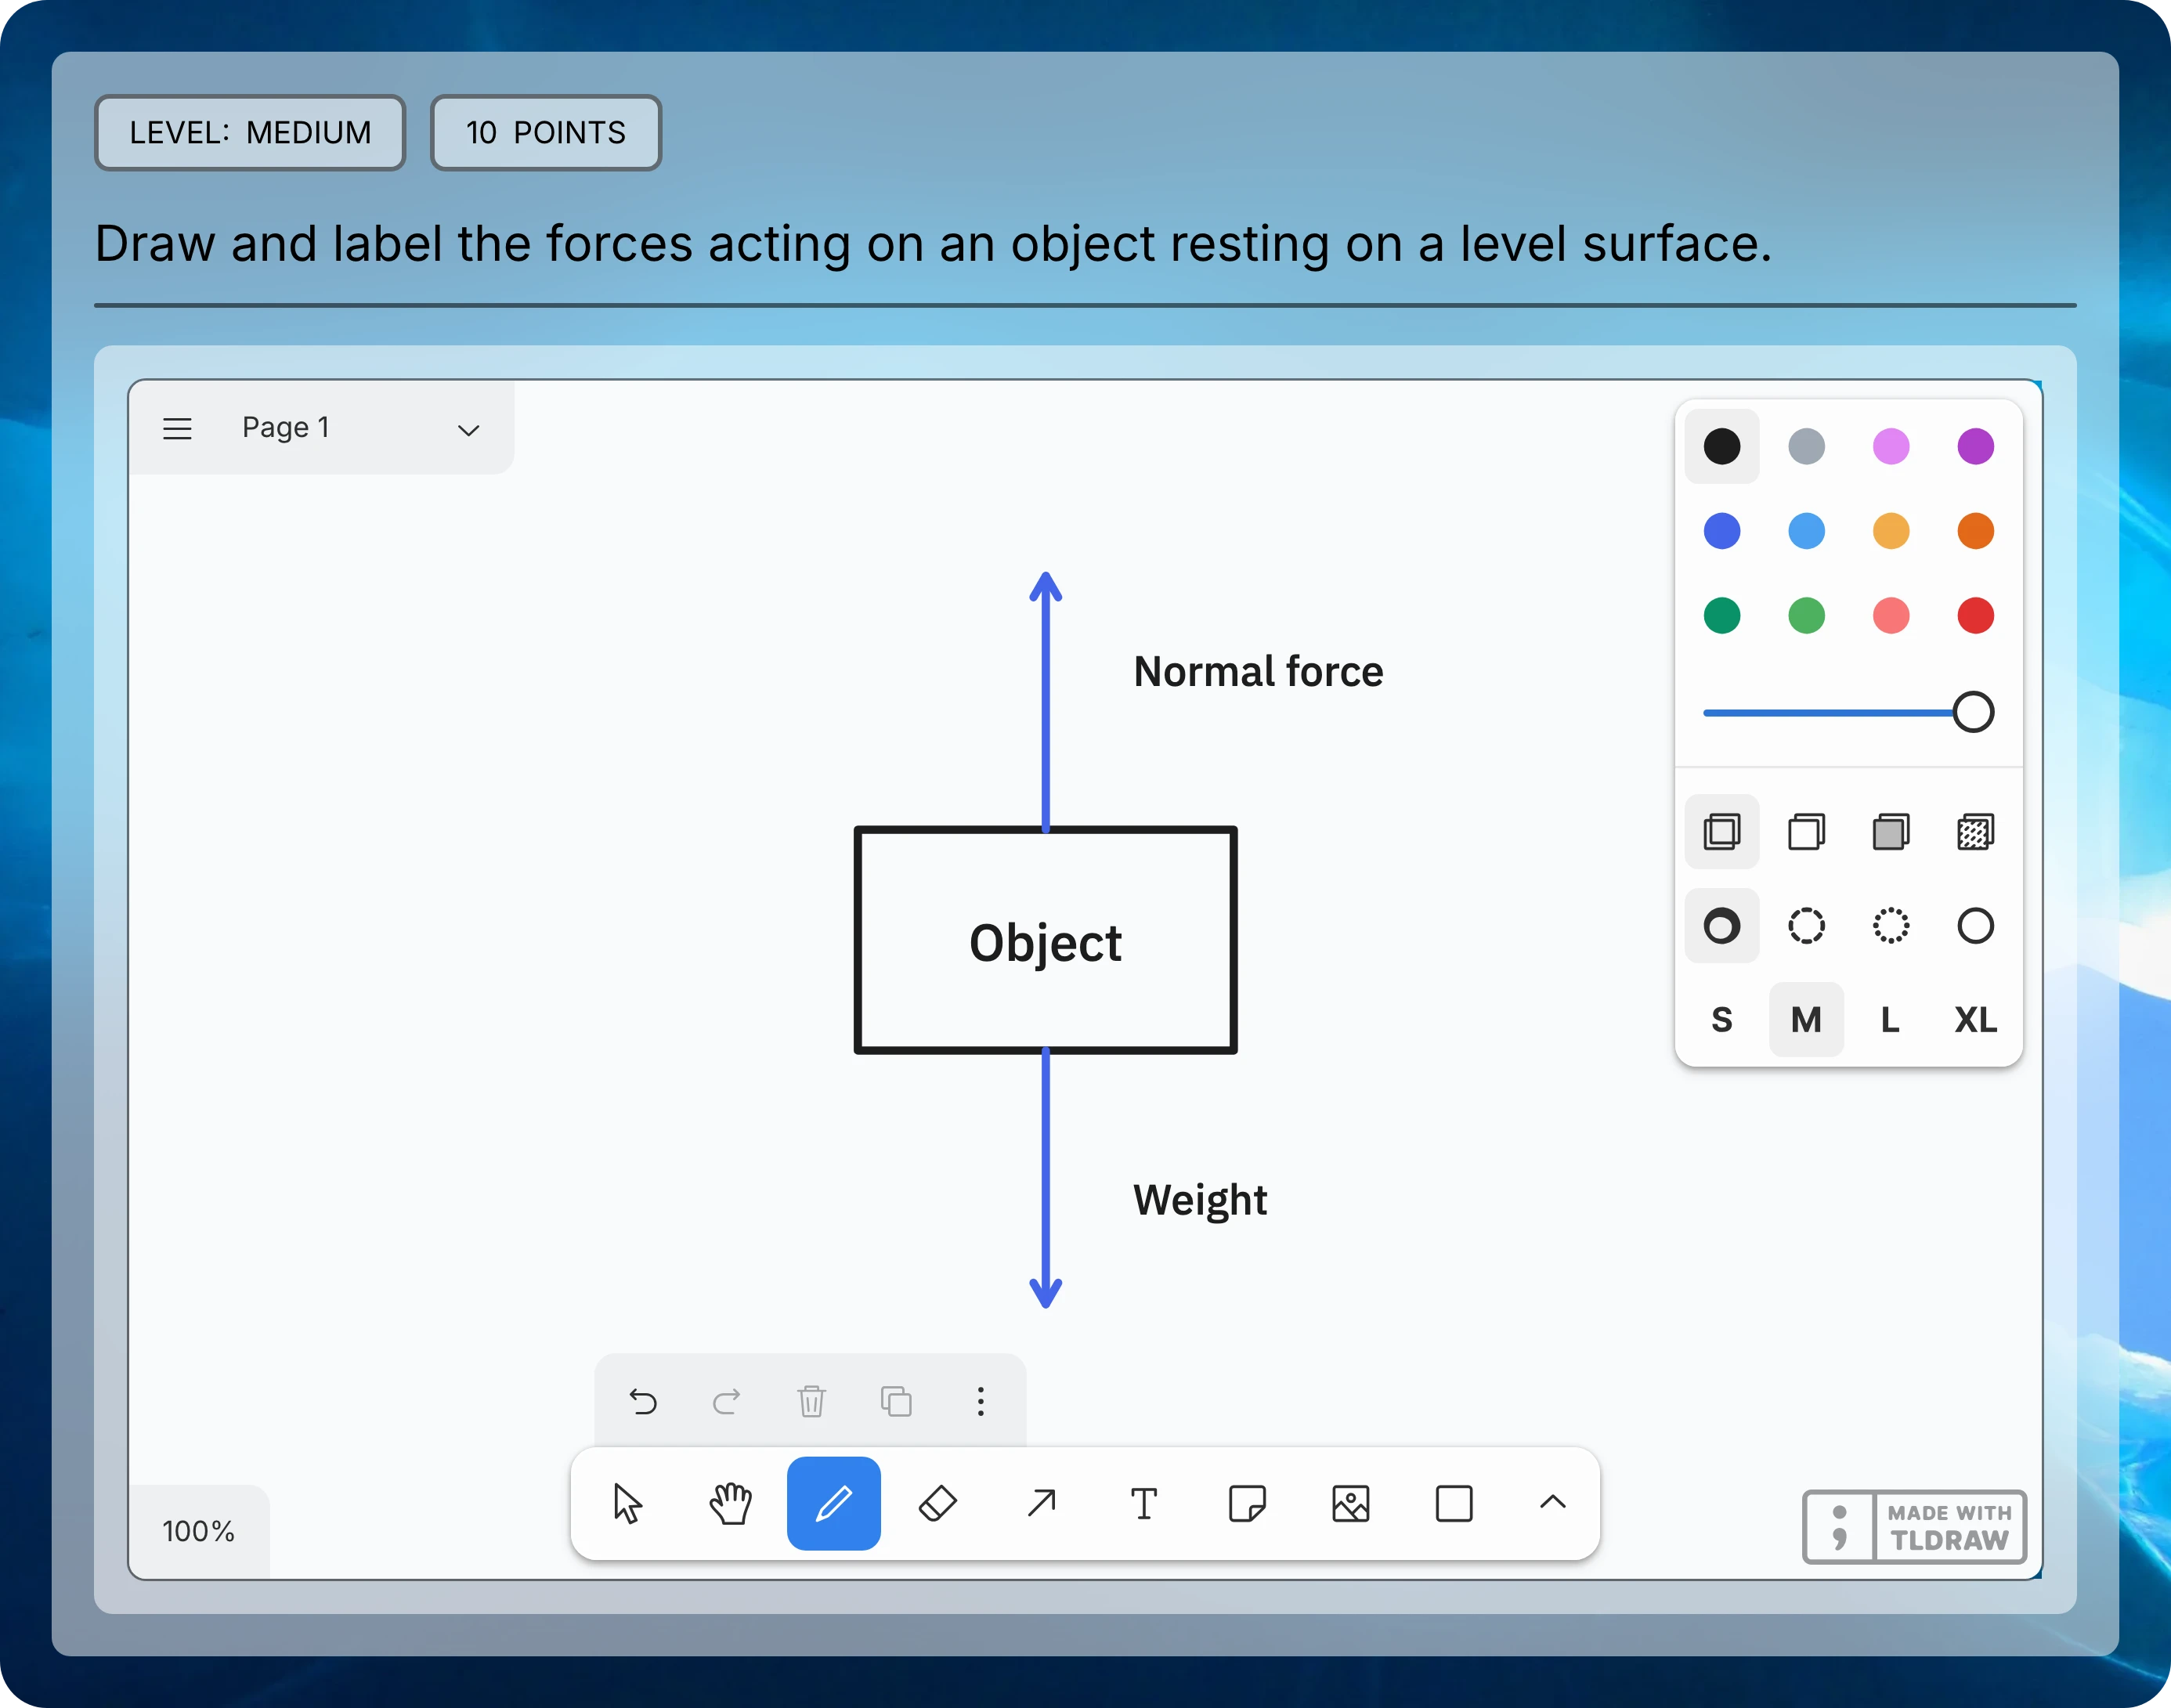Set fill style to none
The width and height of the screenshot is (2171, 1708).
[1722, 831]
